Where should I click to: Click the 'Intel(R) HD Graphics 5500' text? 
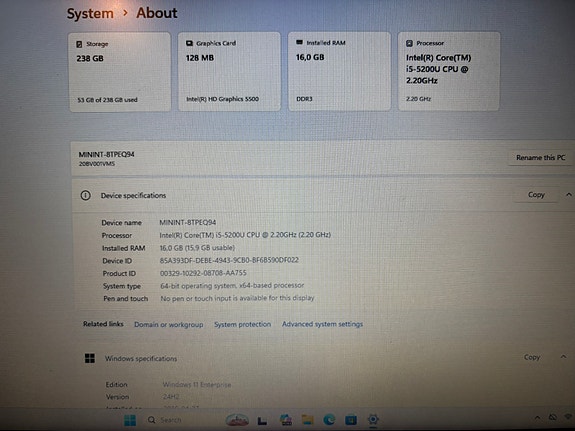coord(223,99)
